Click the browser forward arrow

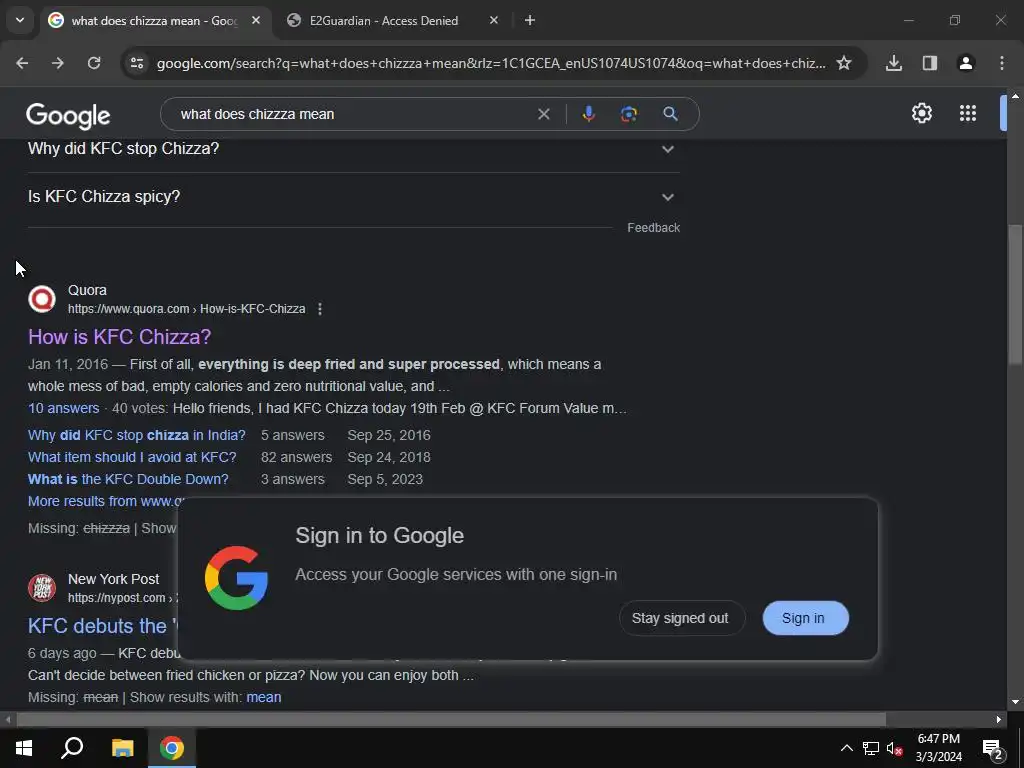click(58, 63)
